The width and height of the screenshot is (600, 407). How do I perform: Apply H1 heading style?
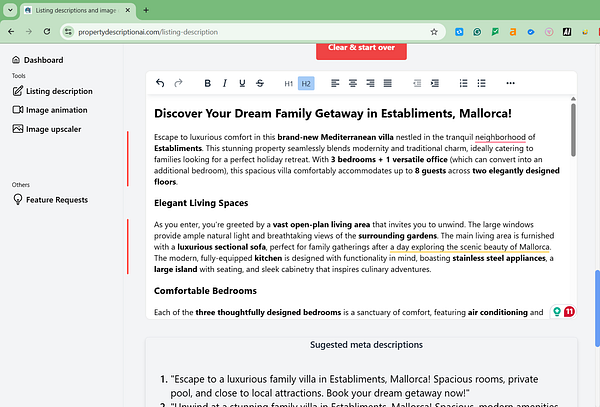point(289,83)
